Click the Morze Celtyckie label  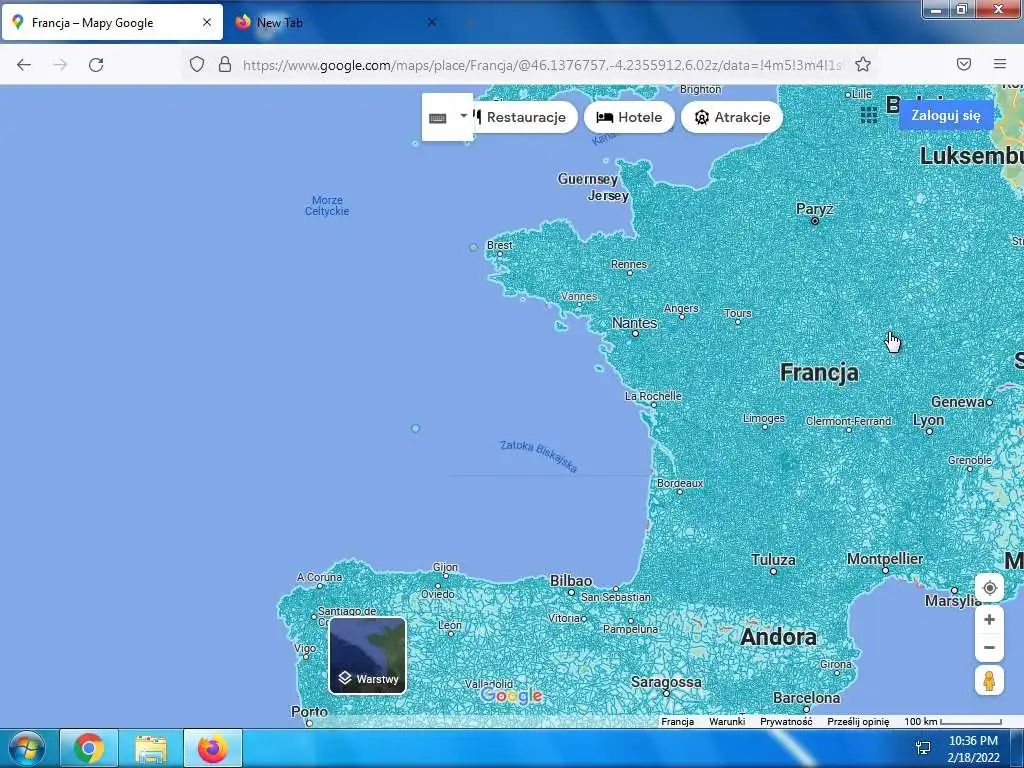click(x=327, y=206)
